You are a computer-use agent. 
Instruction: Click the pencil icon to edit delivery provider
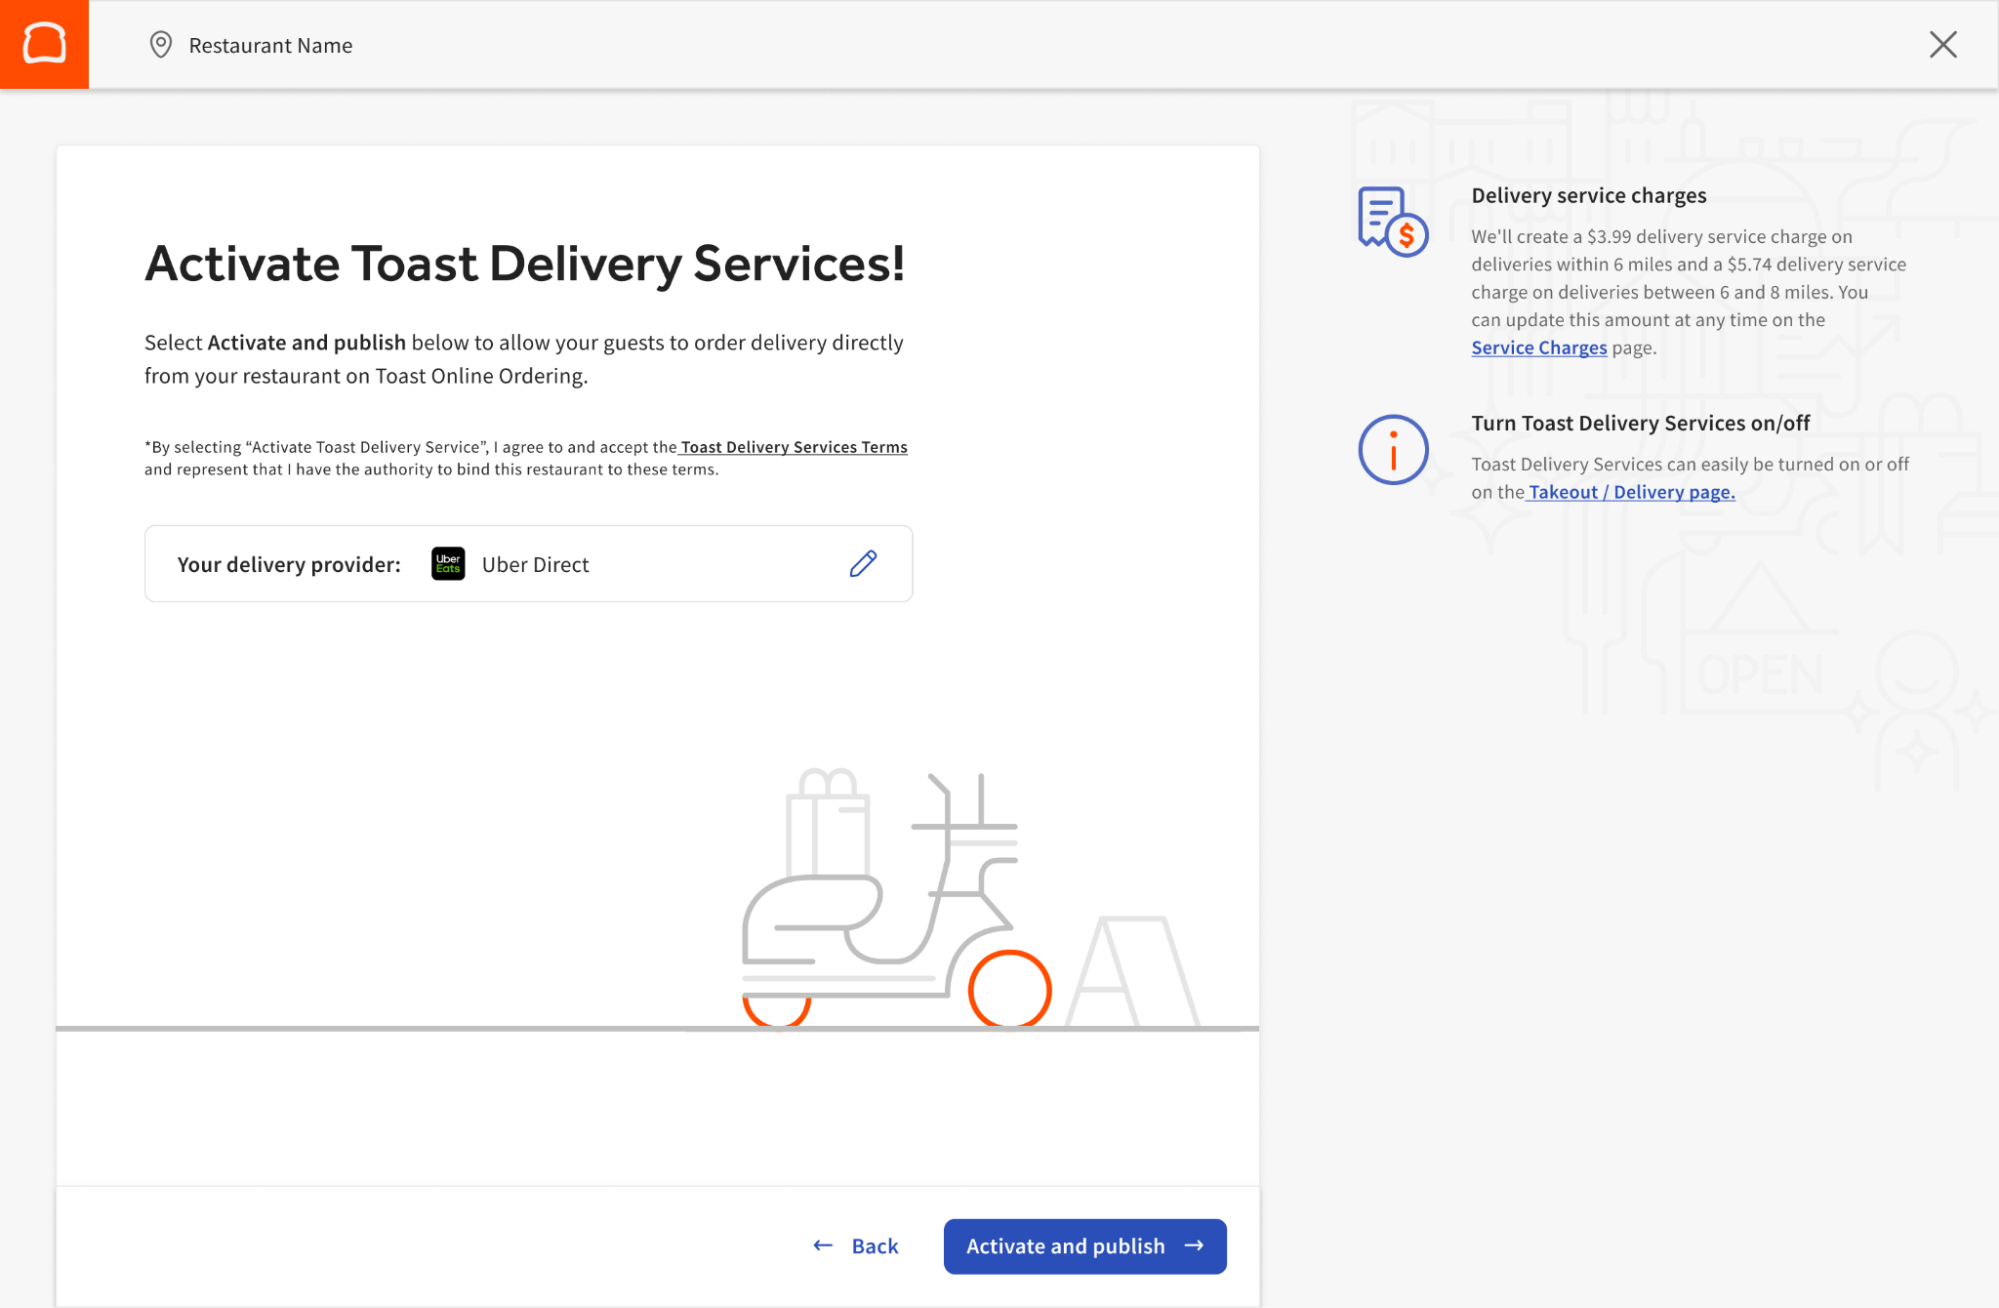click(x=862, y=564)
